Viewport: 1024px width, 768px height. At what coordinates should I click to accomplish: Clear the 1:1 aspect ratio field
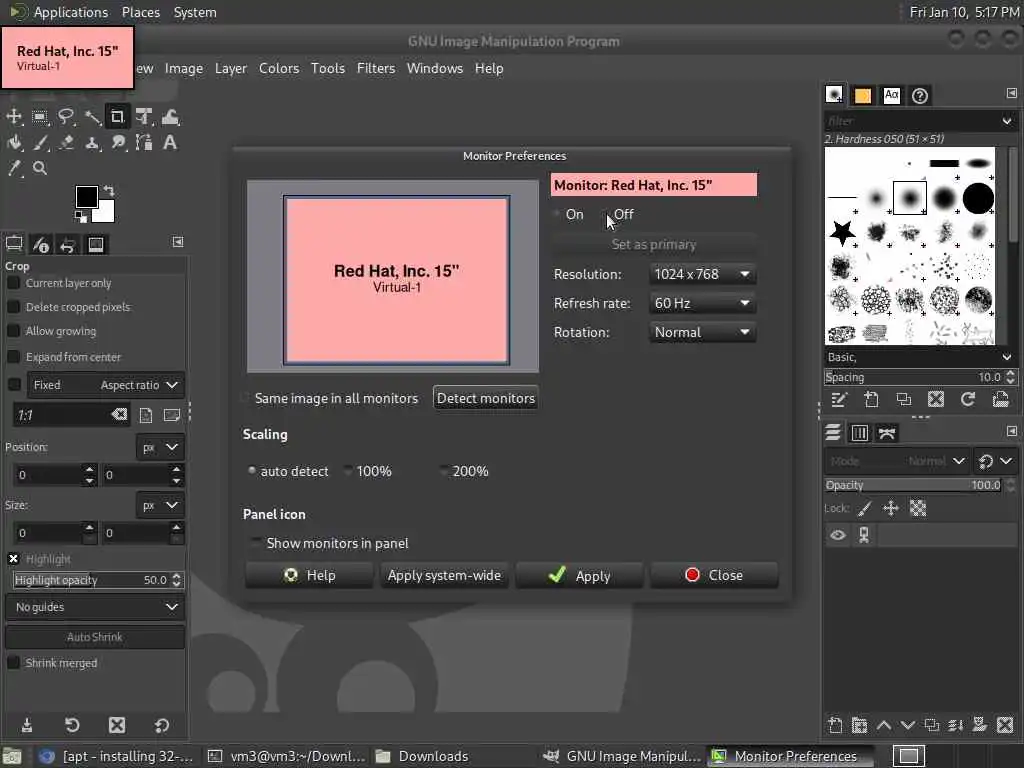click(119, 415)
